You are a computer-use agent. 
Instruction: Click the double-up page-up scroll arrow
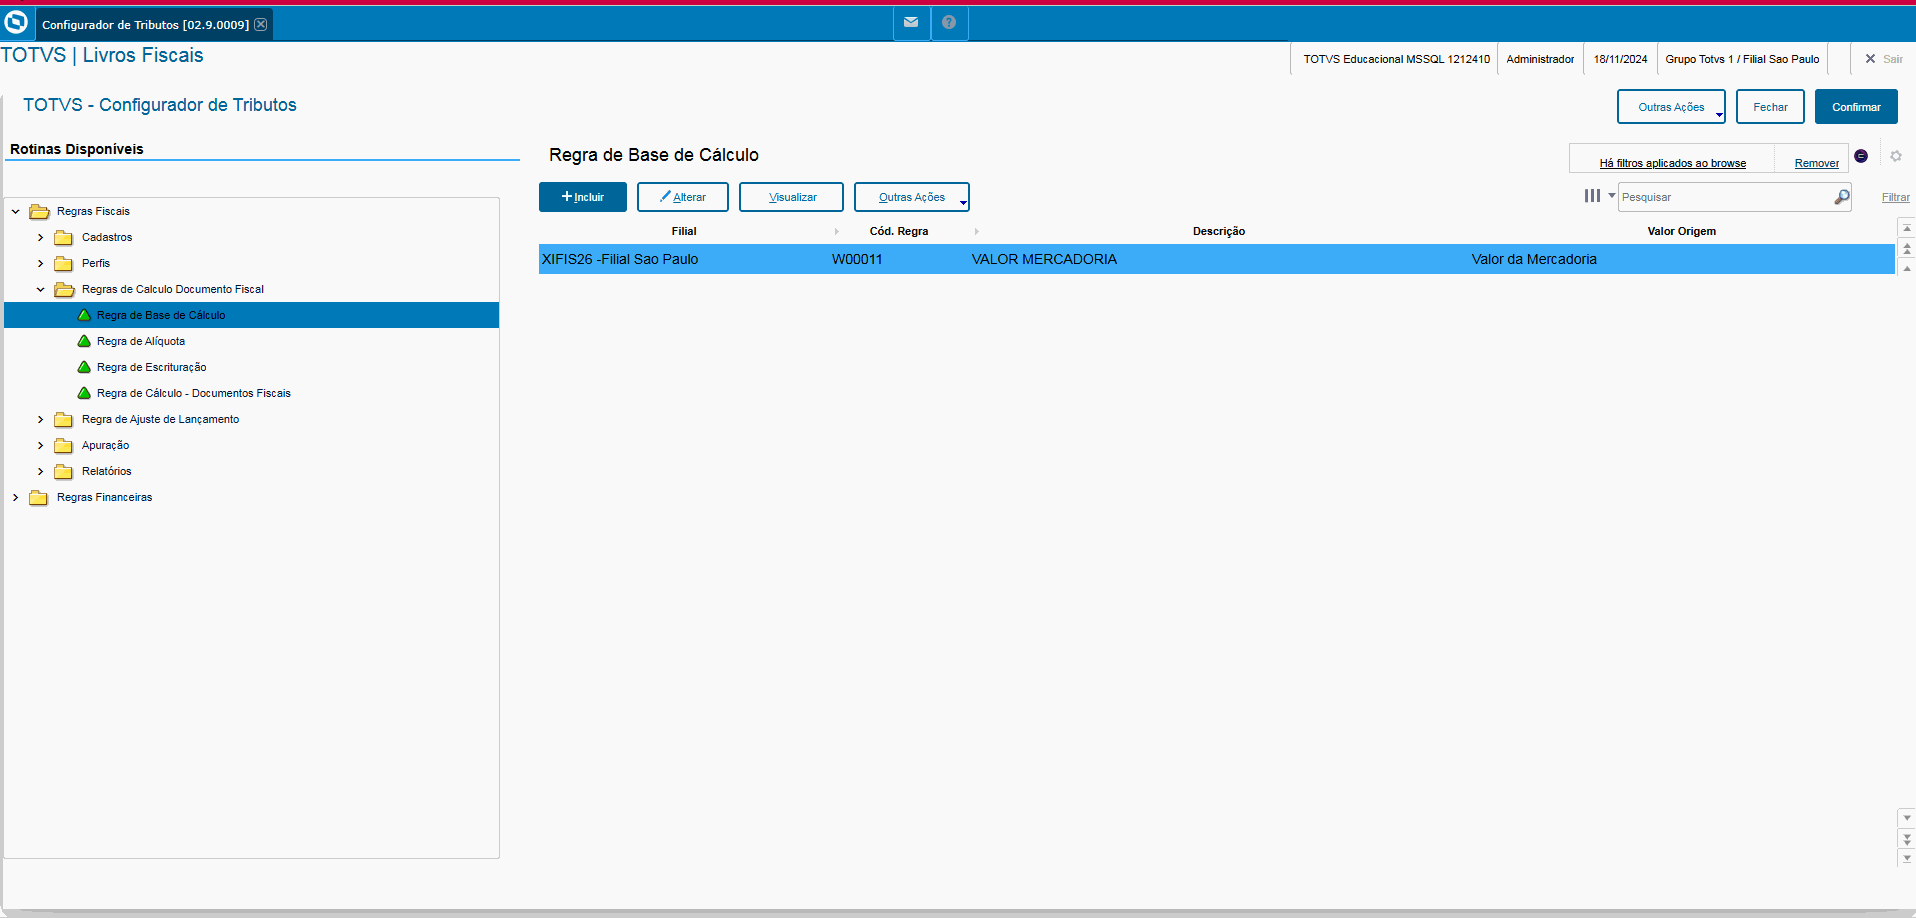pos(1907,248)
